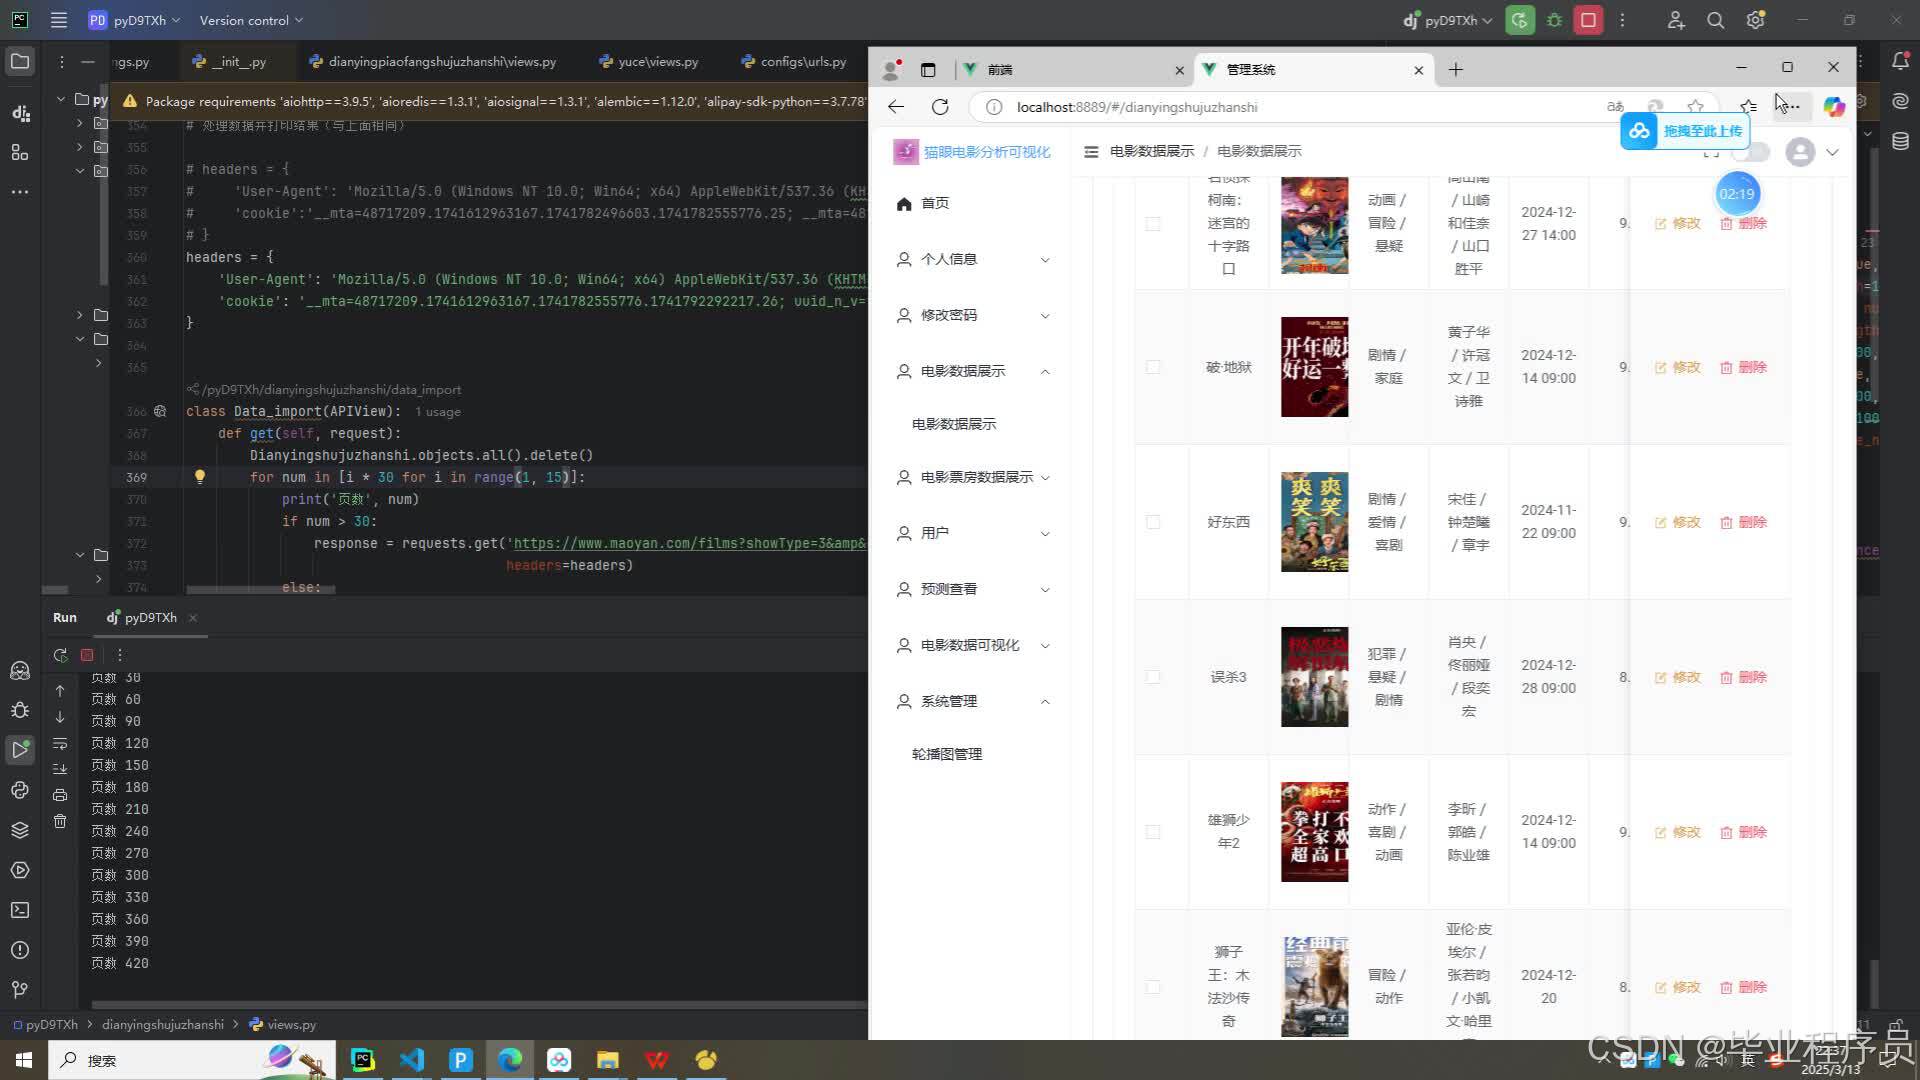Open the Python Packages tool window
The height and width of the screenshot is (1080, 1920).
20,830
